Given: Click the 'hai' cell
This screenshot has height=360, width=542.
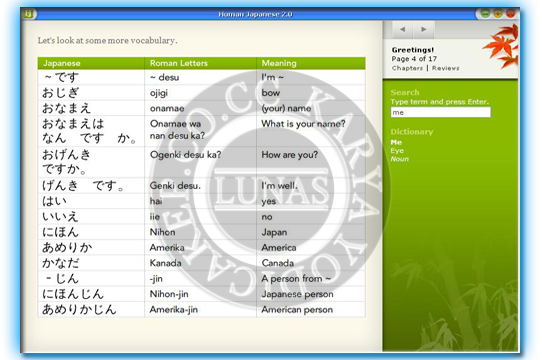Looking at the screenshot, I should click(200, 201).
